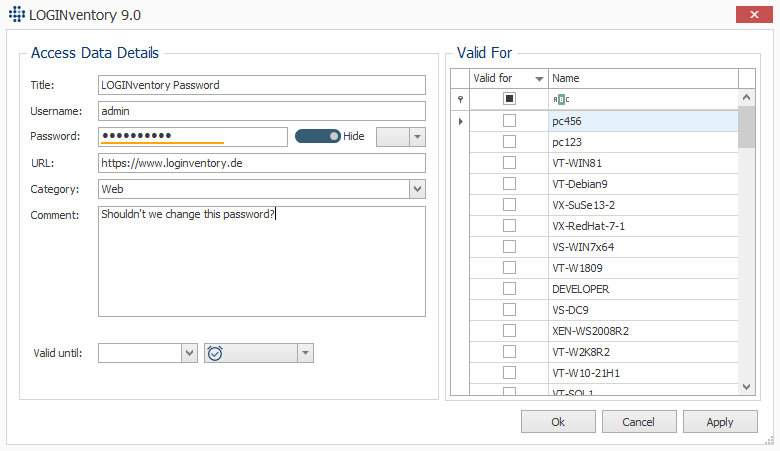Select the pc456 row name

pos(567,121)
